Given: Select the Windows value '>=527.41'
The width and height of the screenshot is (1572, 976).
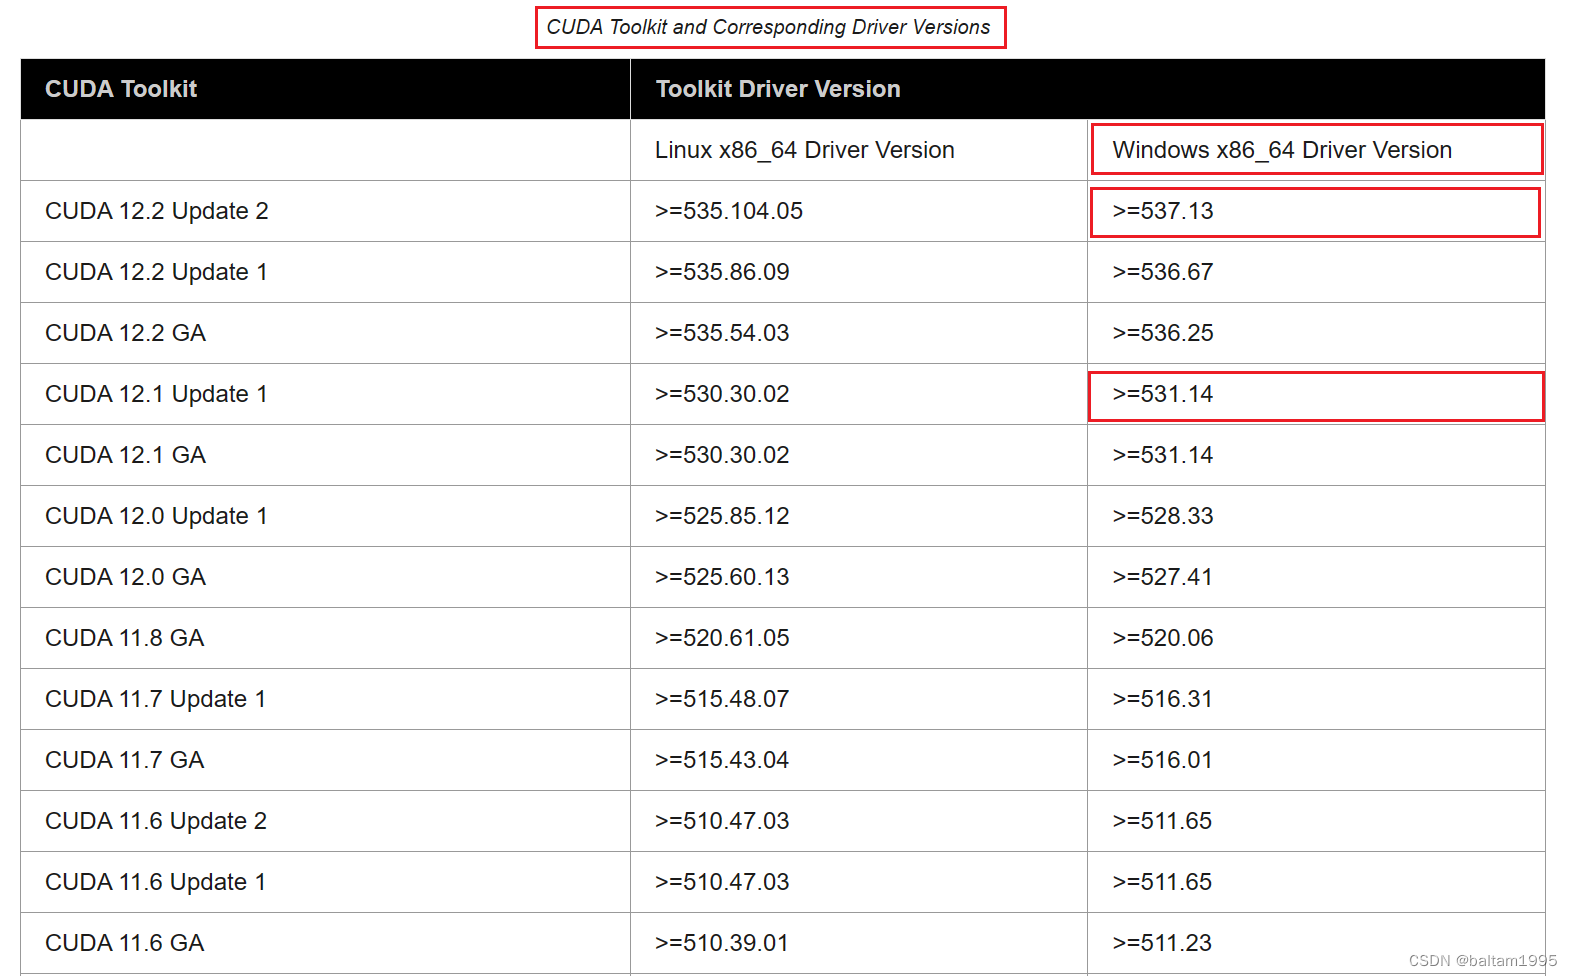Looking at the screenshot, I should 1163,577.
